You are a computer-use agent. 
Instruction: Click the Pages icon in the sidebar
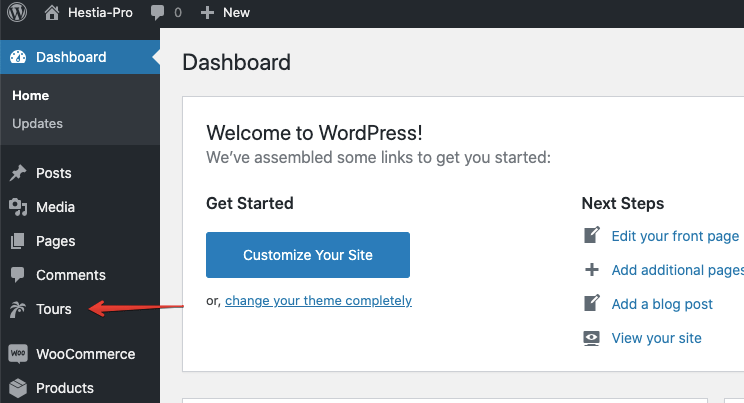18,241
